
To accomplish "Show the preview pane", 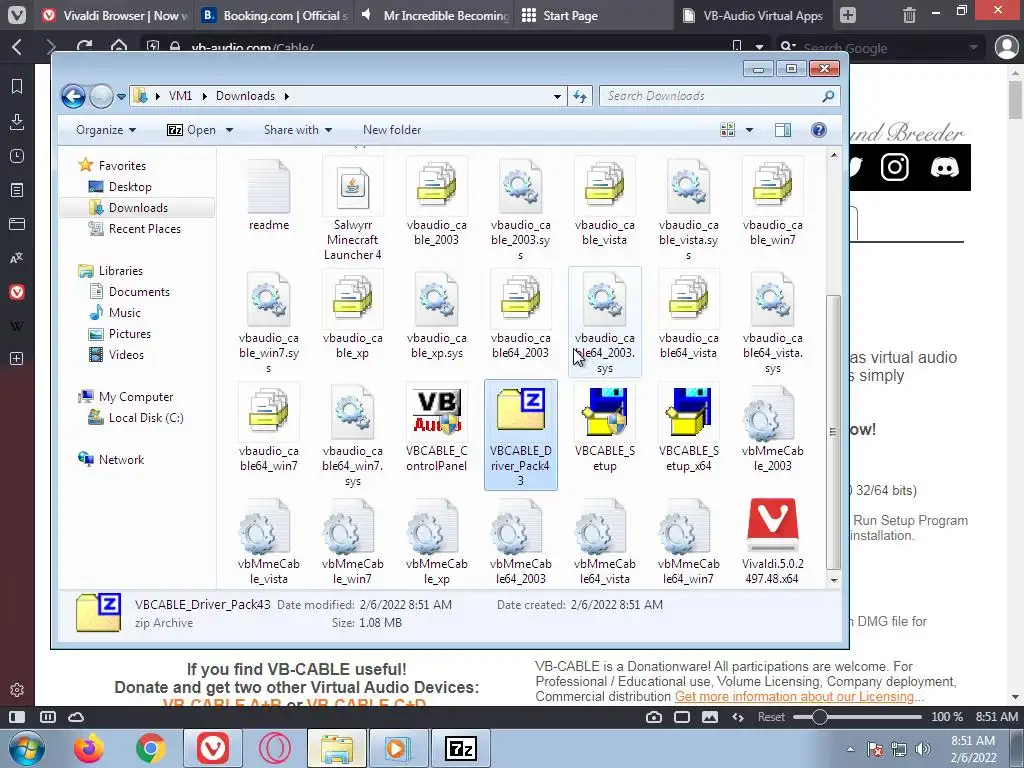I will point(782,130).
